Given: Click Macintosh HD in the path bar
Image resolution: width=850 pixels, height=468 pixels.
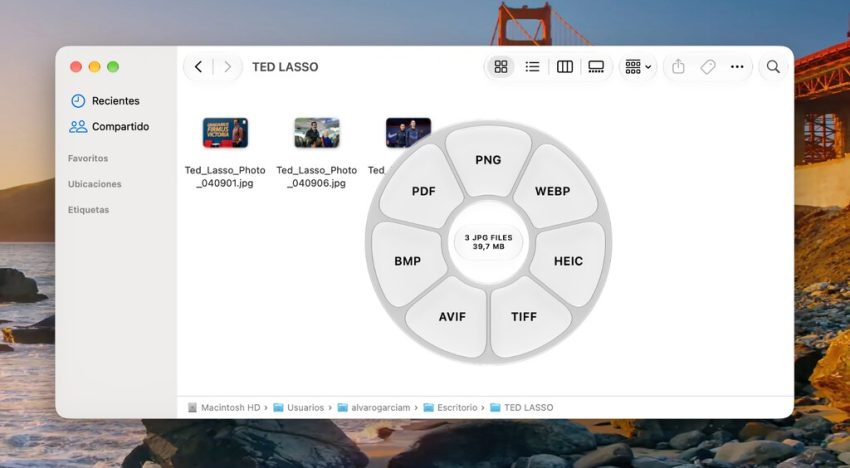Looking at the screenshot, I should coord(224,407).
